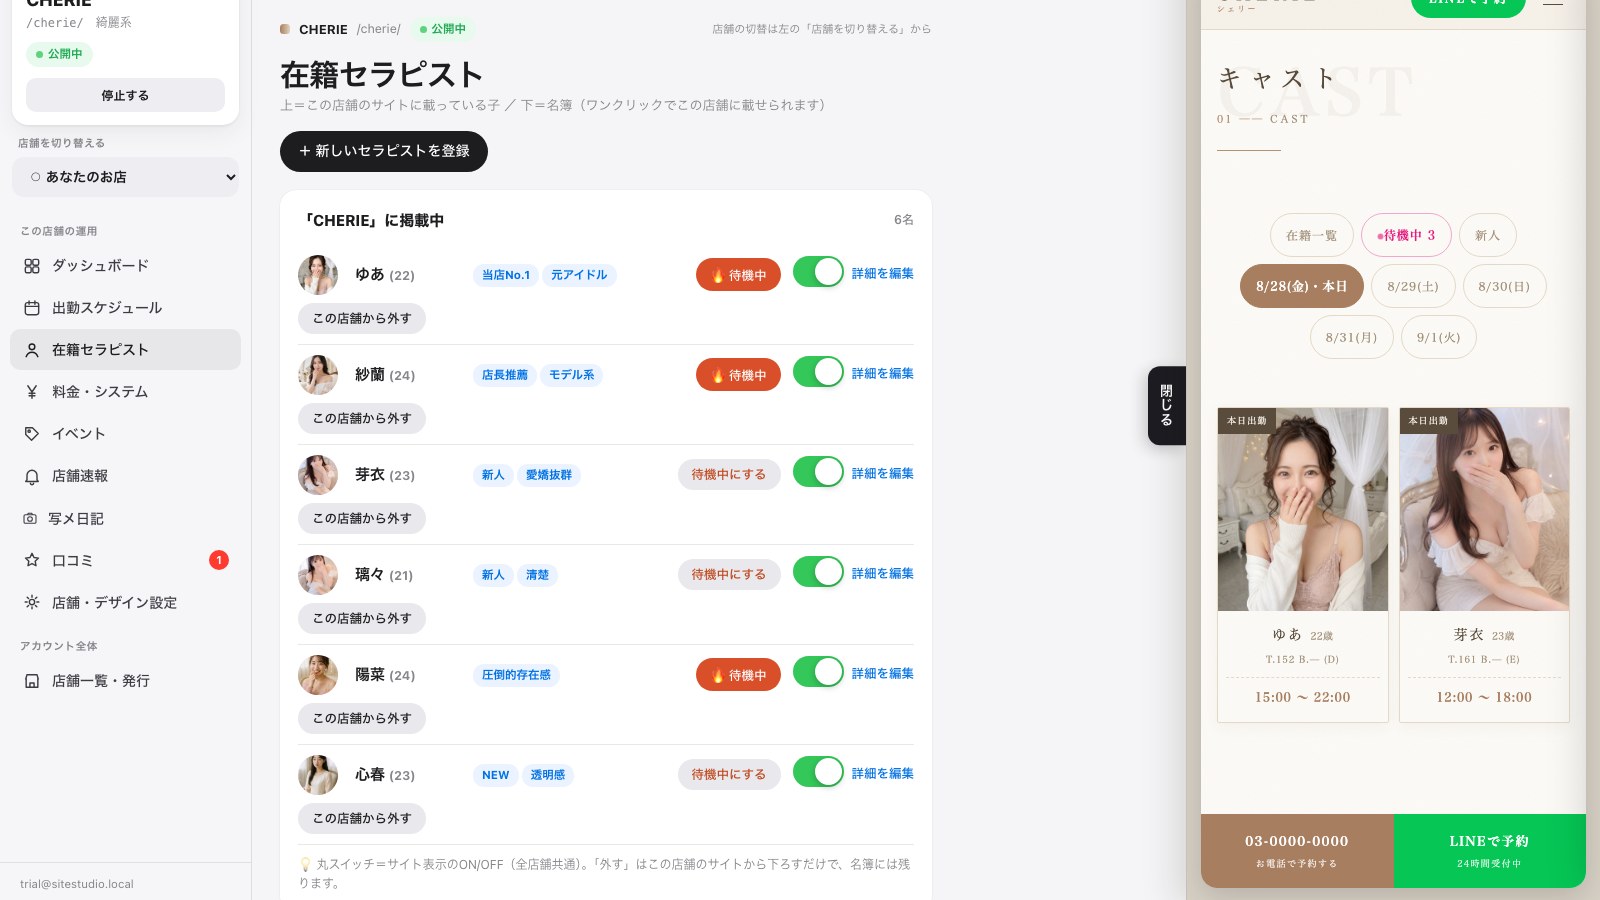The image size is (1600, 900).
Task: Open 心春's avatar photo
Action: (318, 775)
